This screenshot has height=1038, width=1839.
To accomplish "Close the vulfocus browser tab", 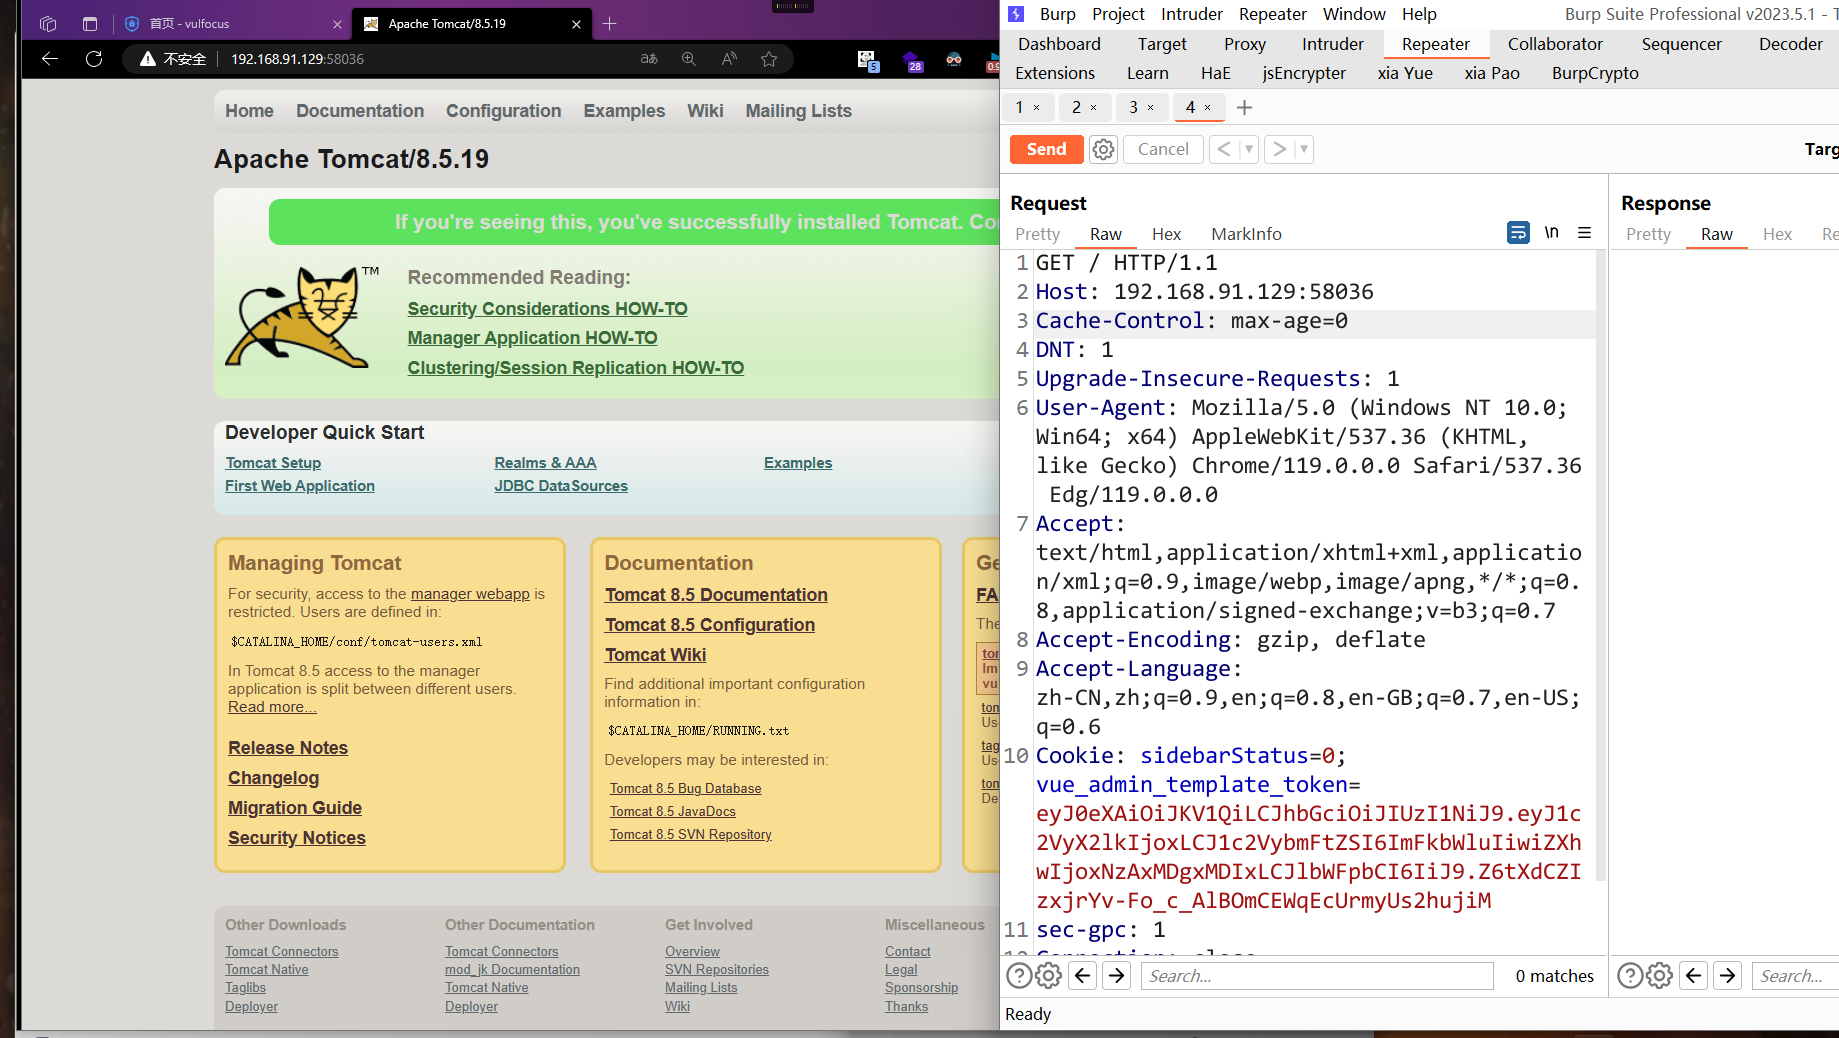I will pos(337,24).
